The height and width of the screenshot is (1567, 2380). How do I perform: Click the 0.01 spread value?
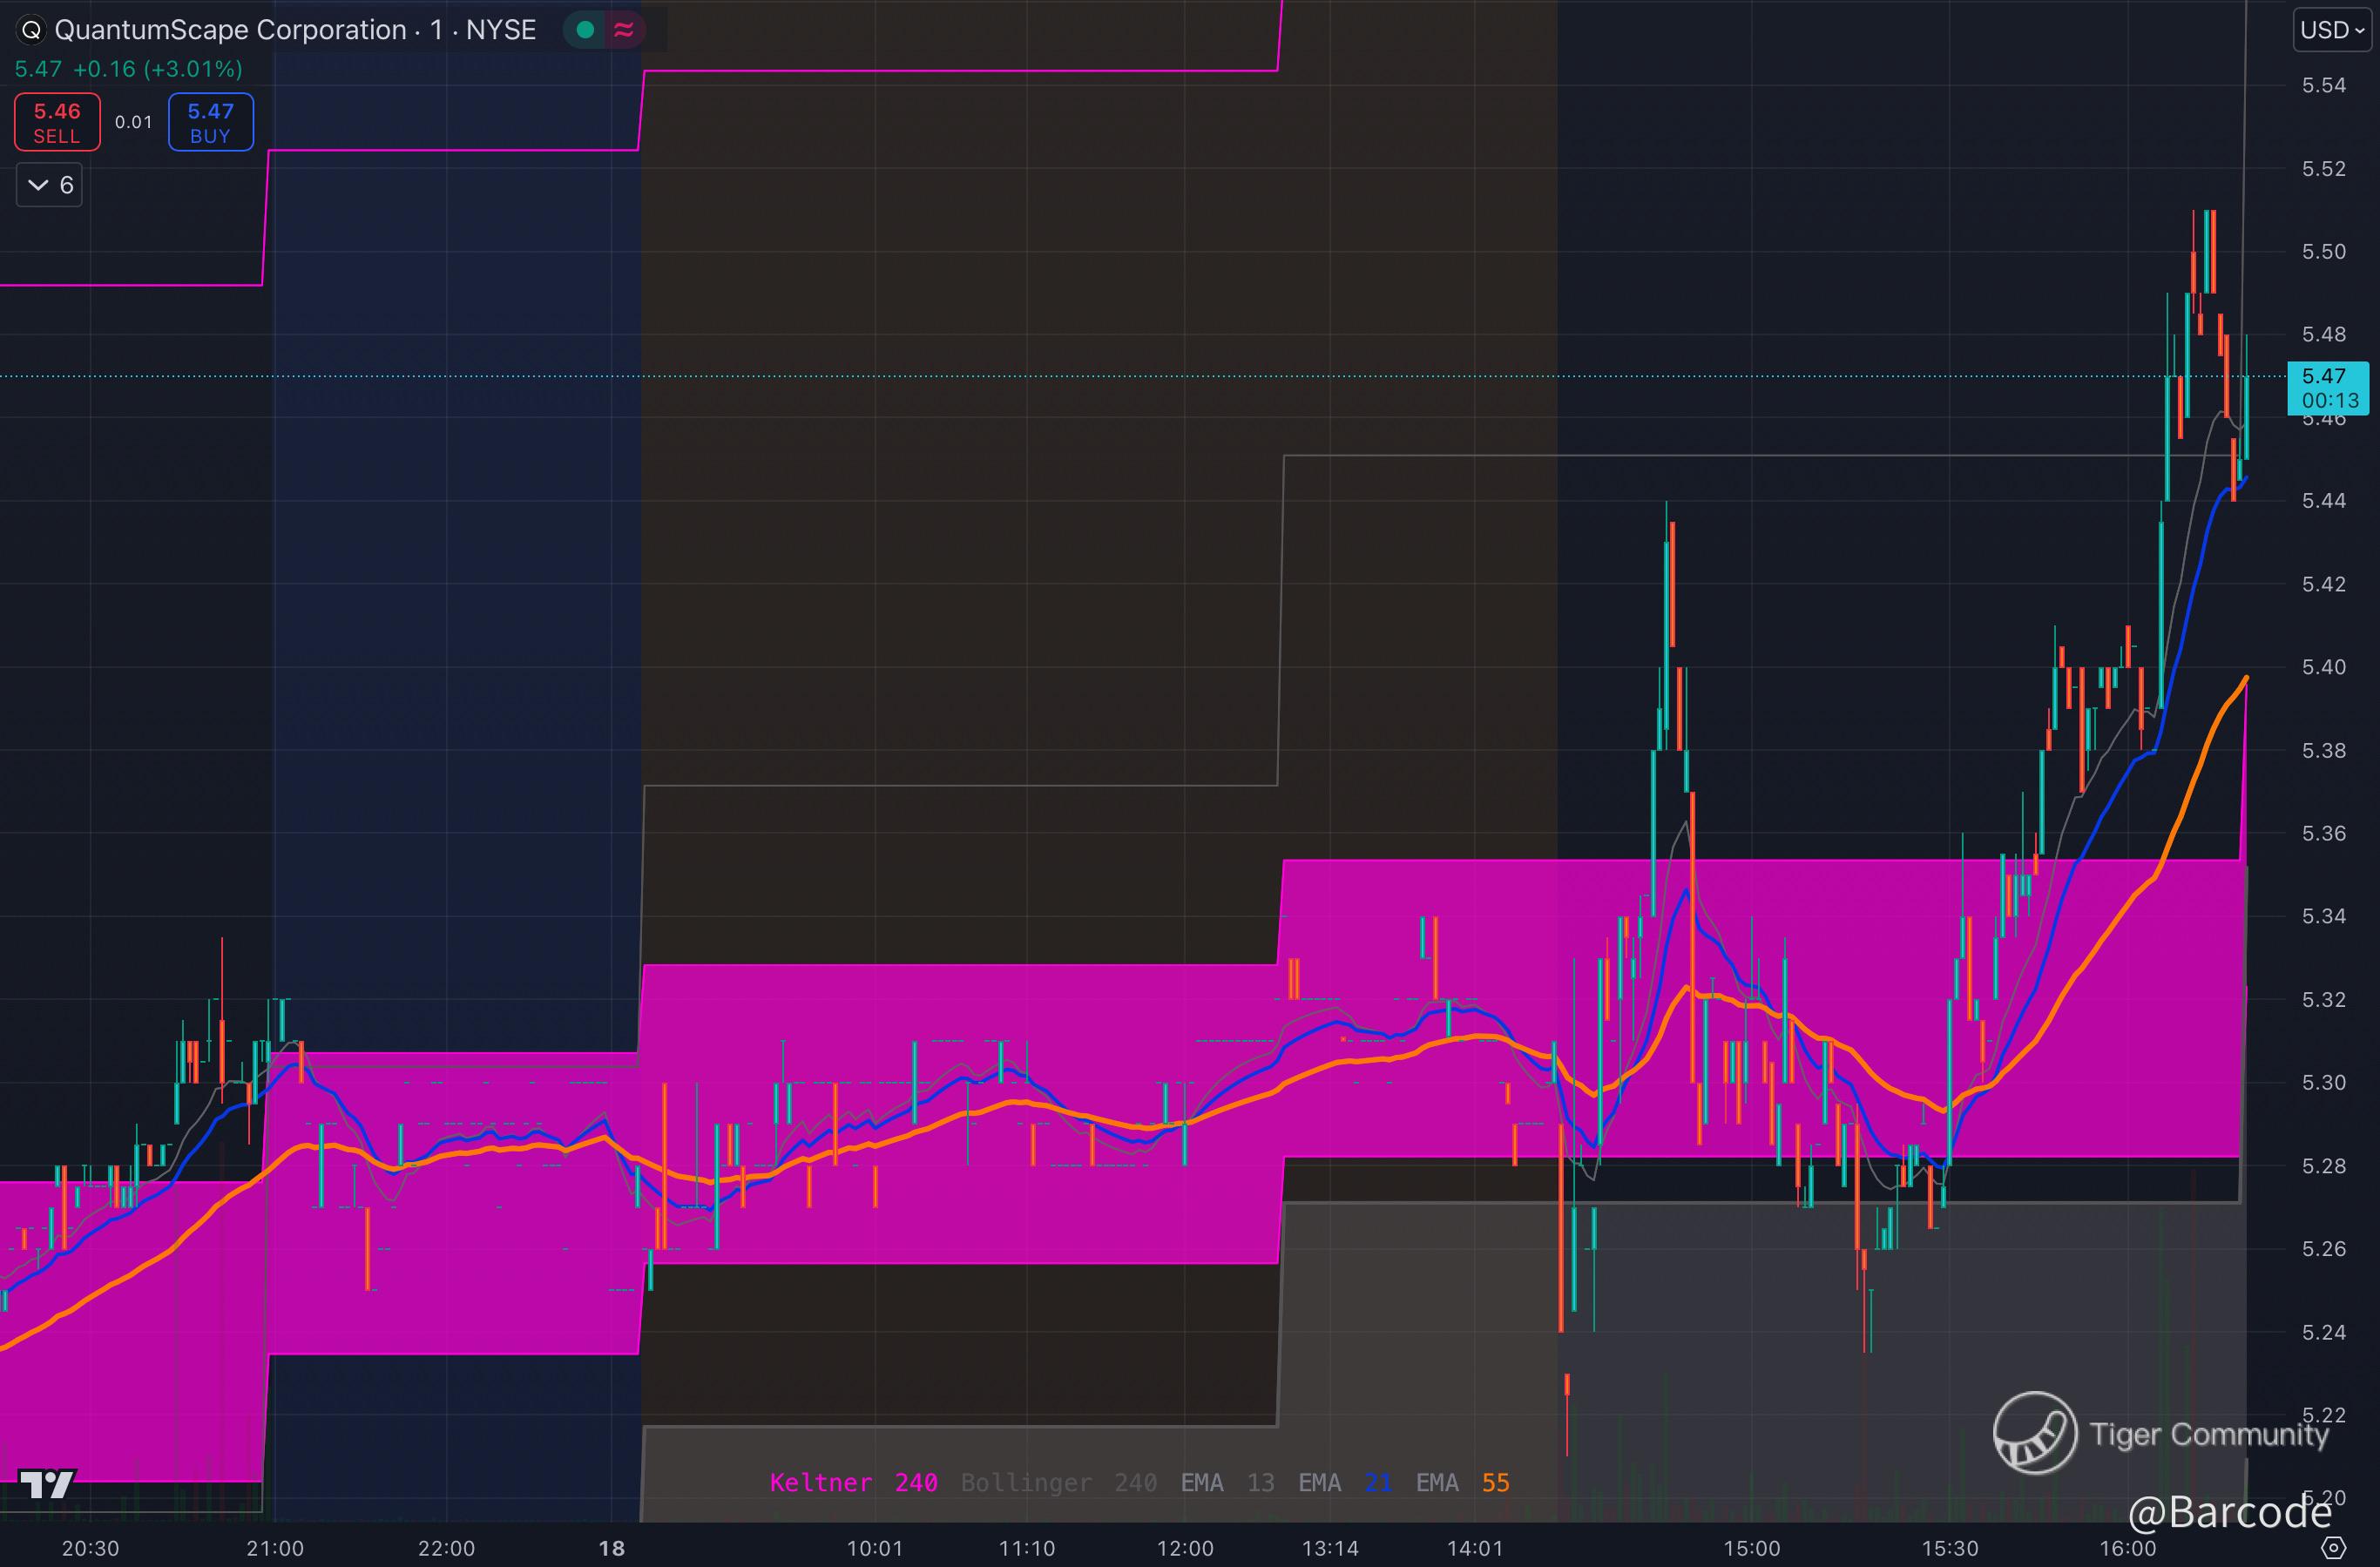point(134,122)
